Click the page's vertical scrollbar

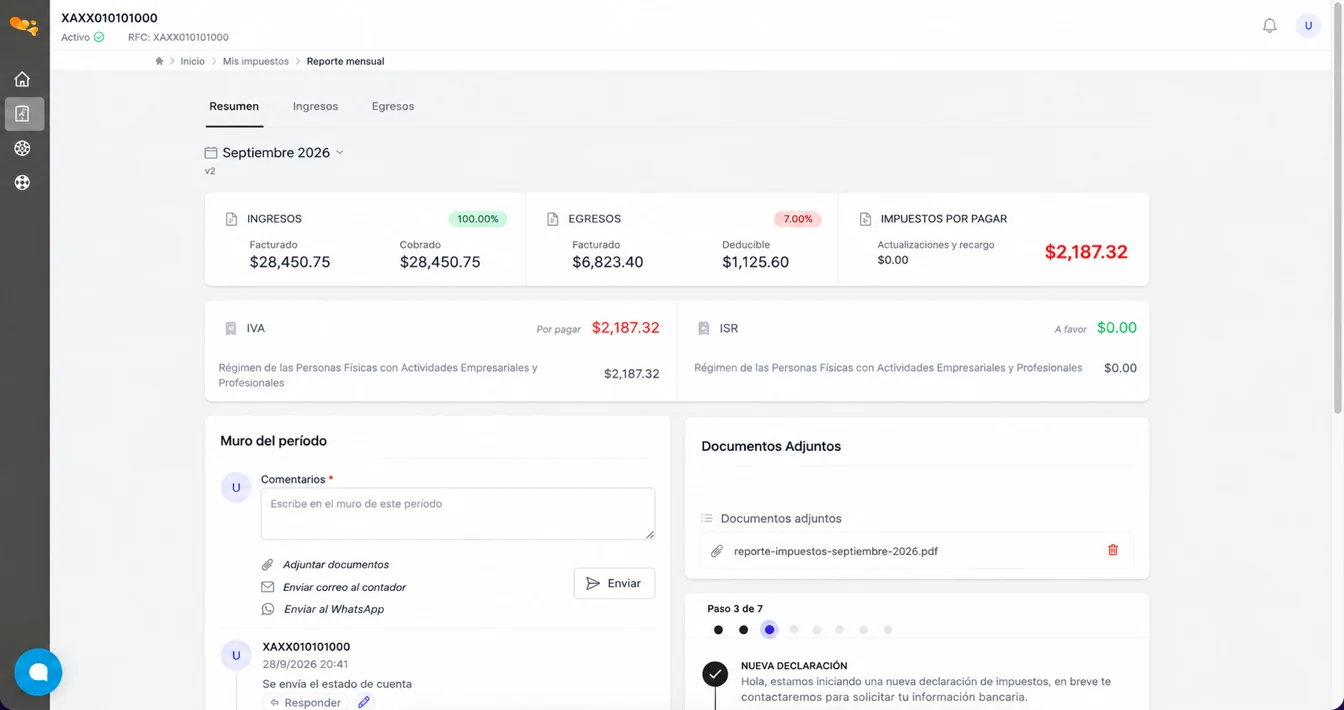(x=1339, y=210)
